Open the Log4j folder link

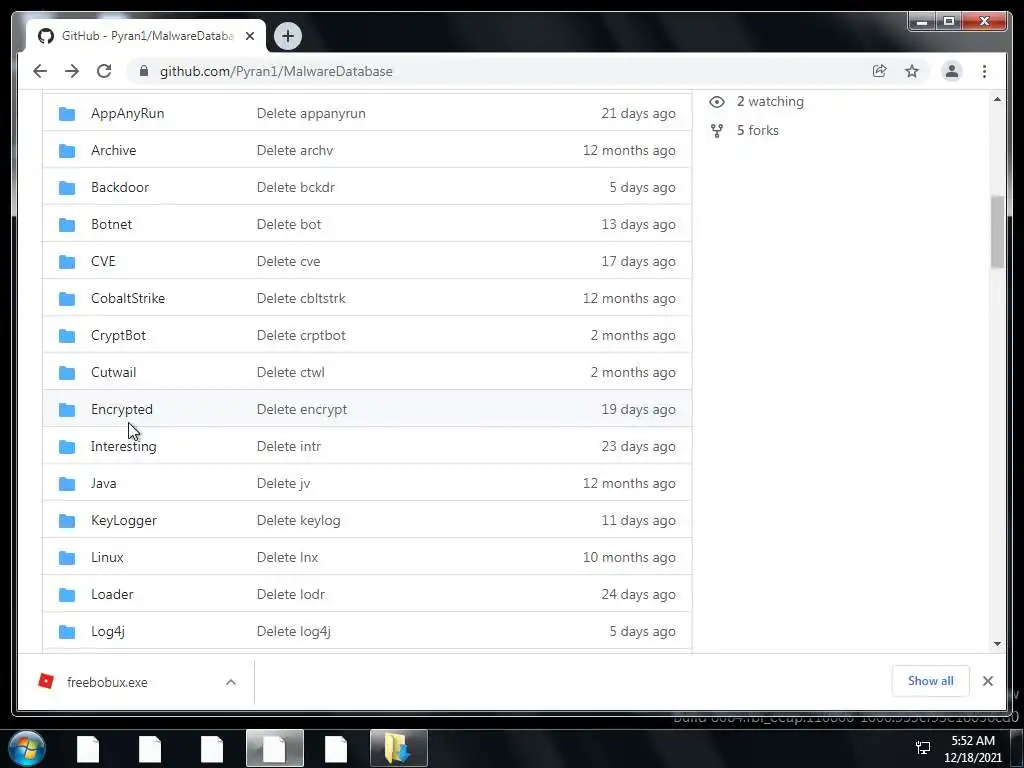coord(108,632)
